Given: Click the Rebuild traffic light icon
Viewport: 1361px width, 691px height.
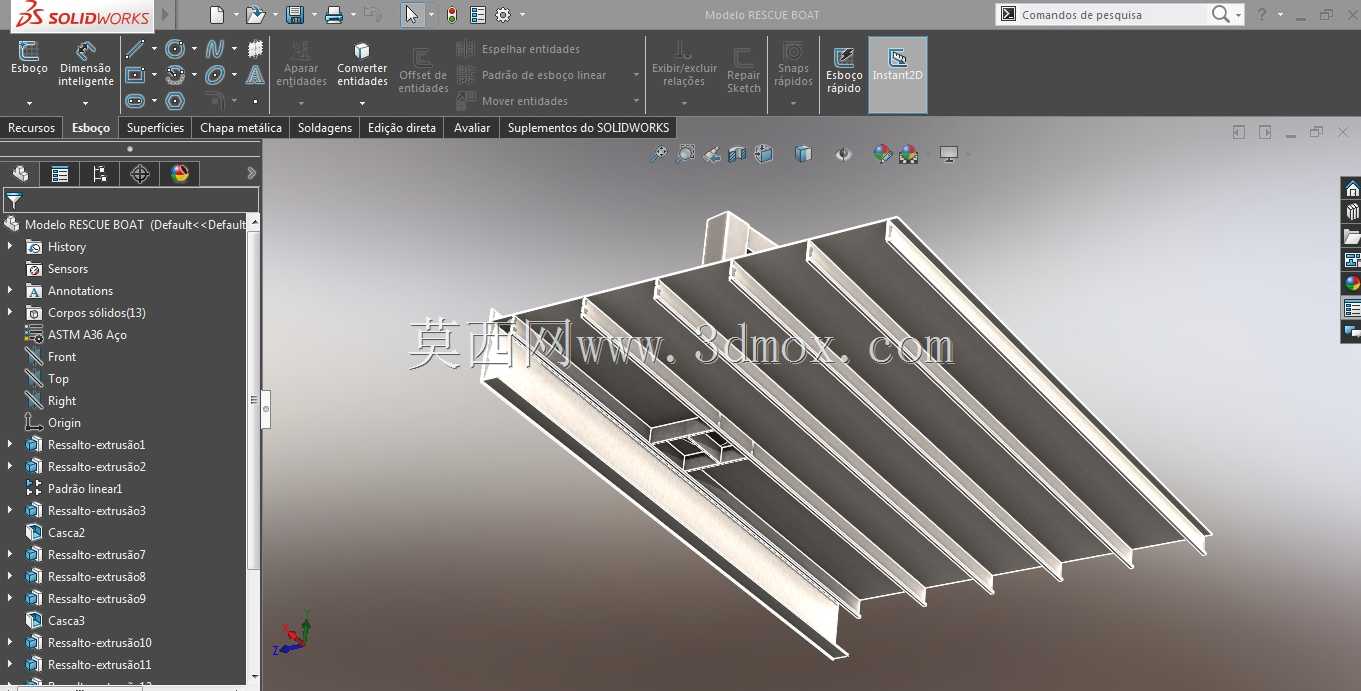Looking at the screenshot, I should pos(452,15).
